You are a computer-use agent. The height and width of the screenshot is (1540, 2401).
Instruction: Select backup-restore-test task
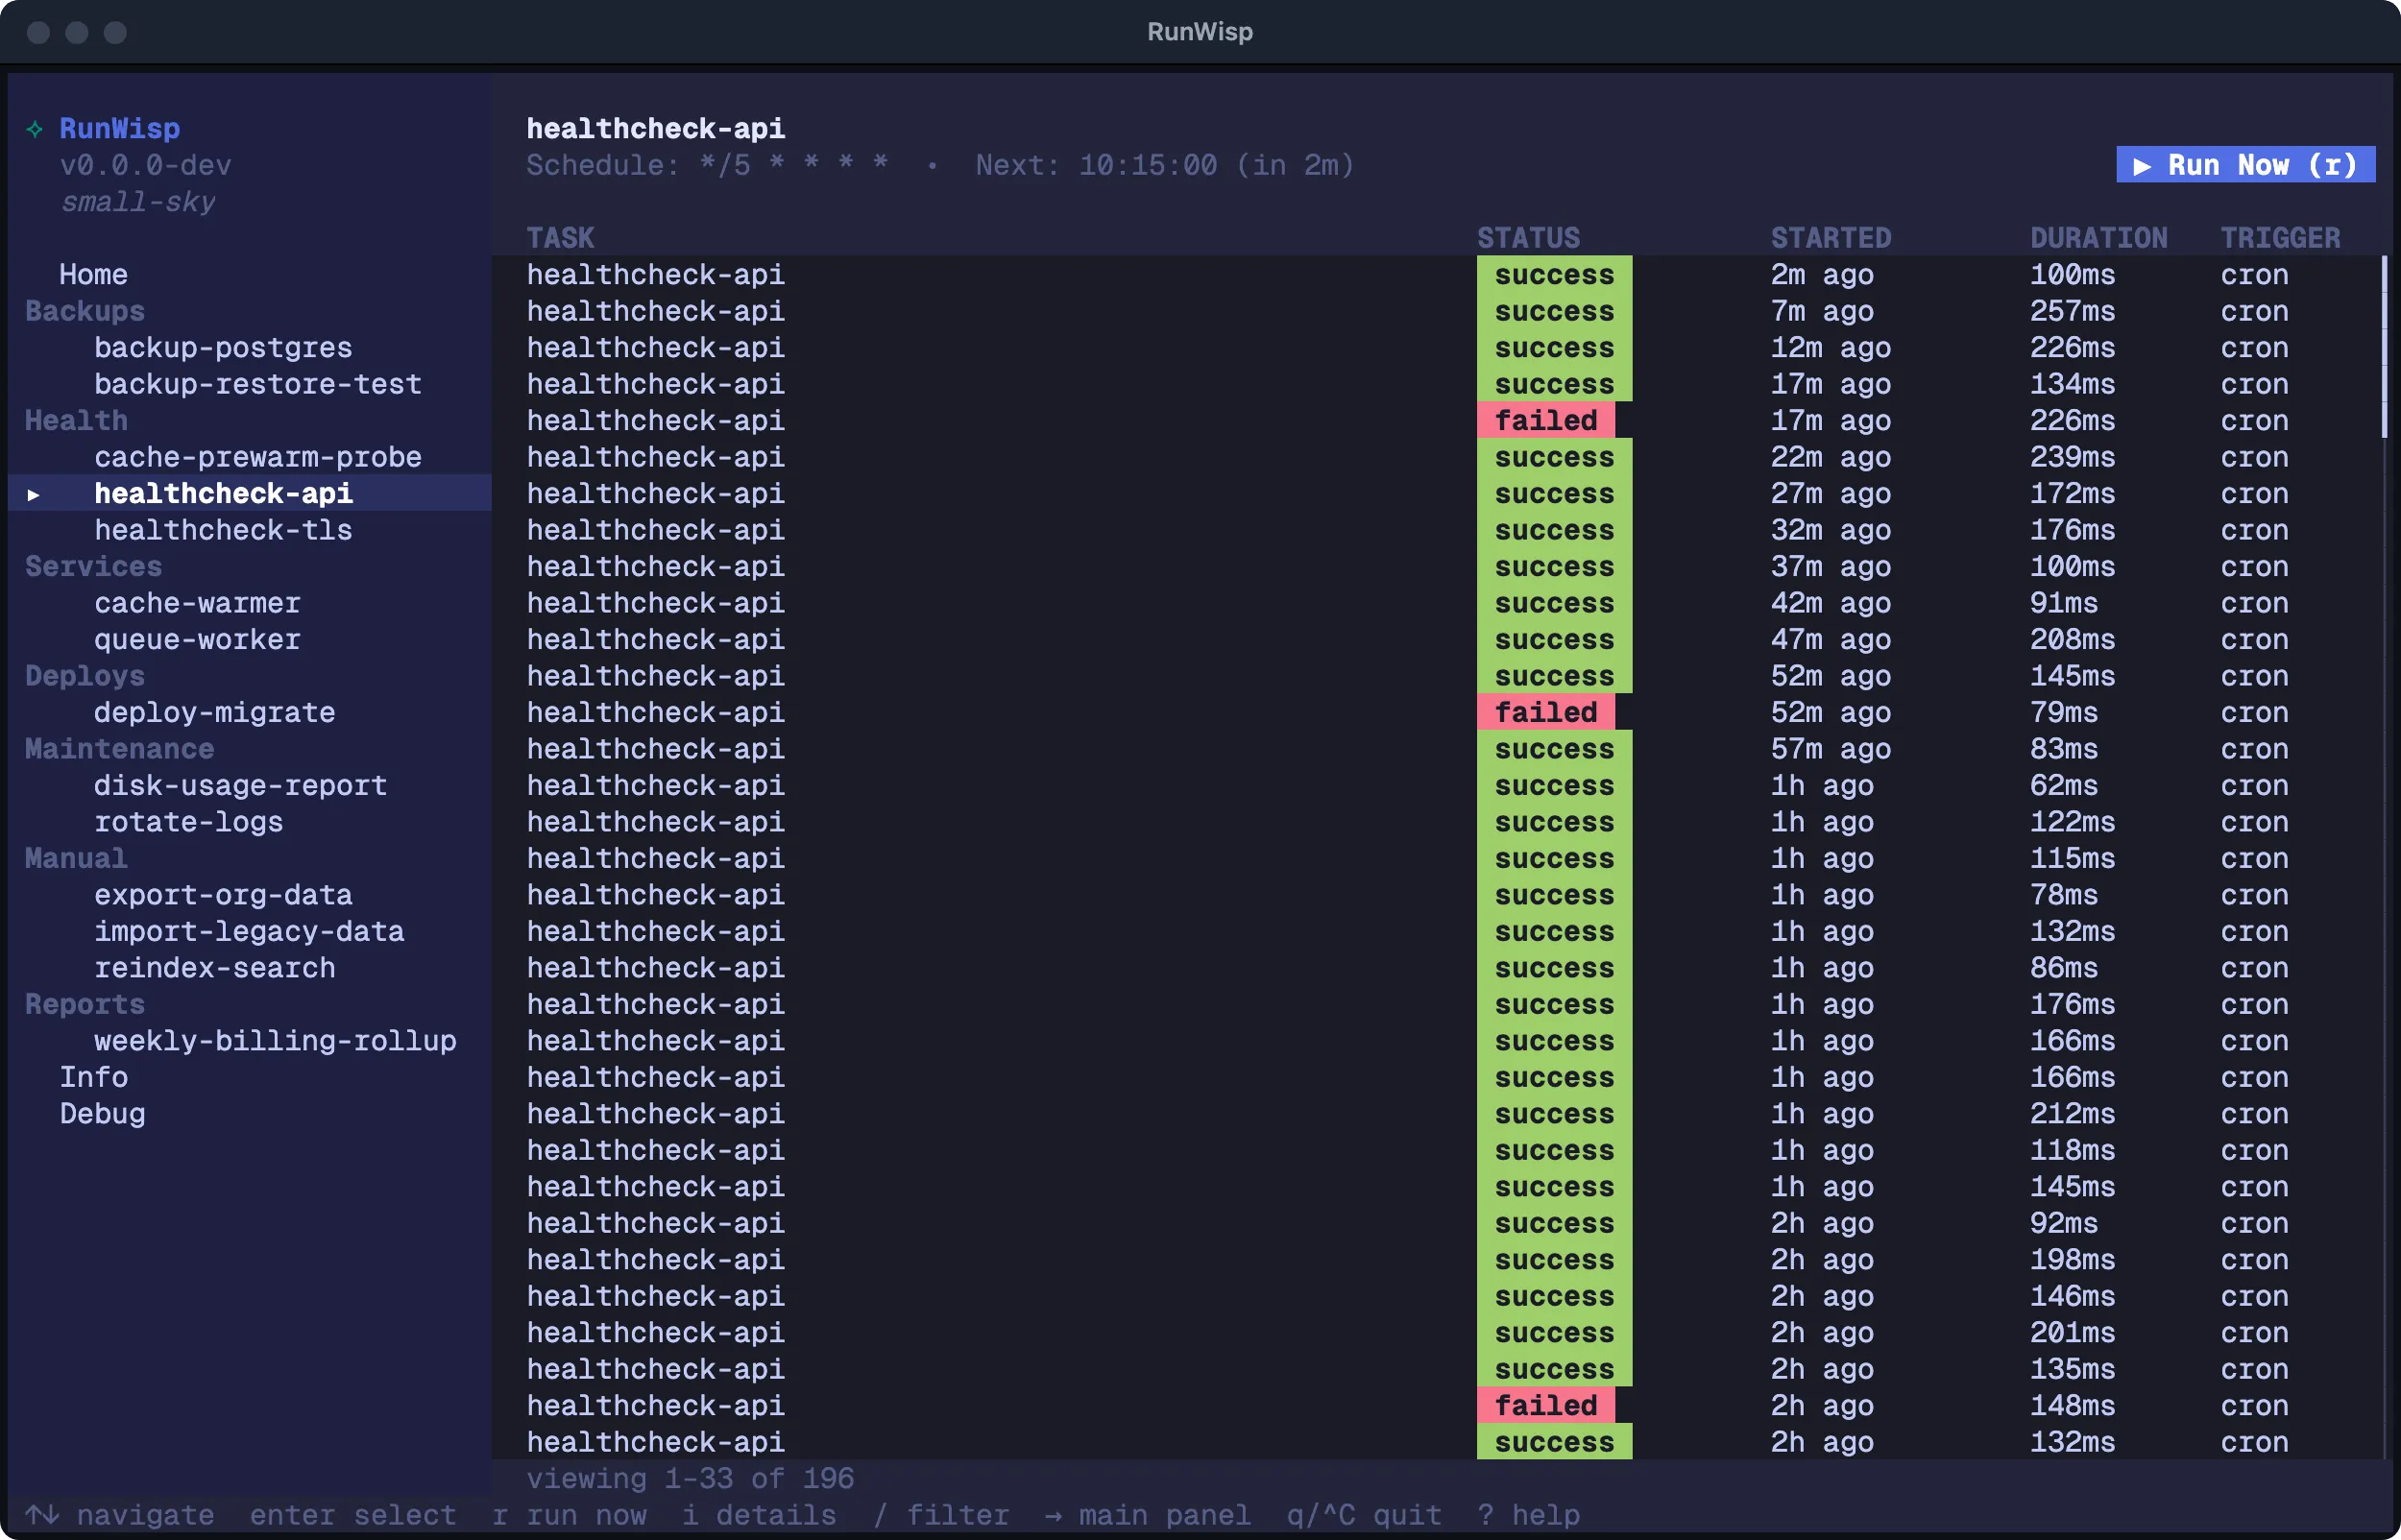pos(258,384)
